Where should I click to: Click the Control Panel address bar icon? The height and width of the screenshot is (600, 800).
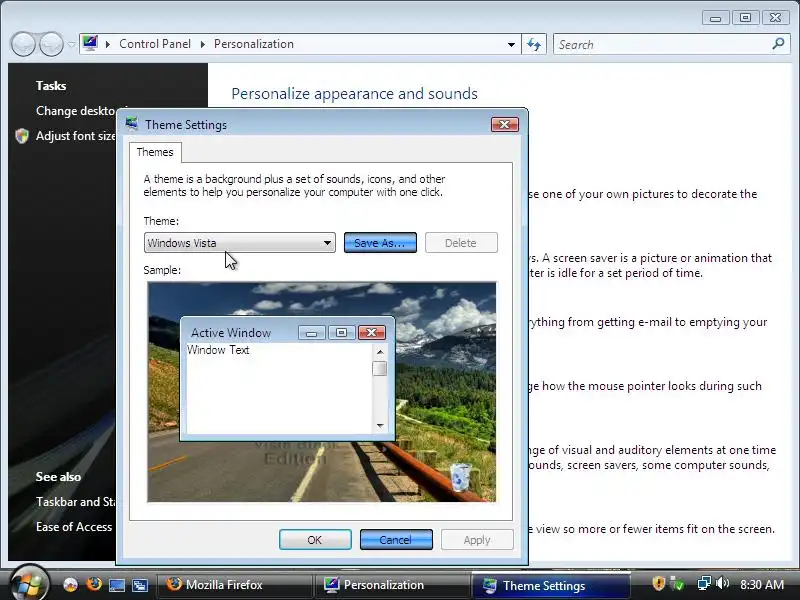pos(90,43)
